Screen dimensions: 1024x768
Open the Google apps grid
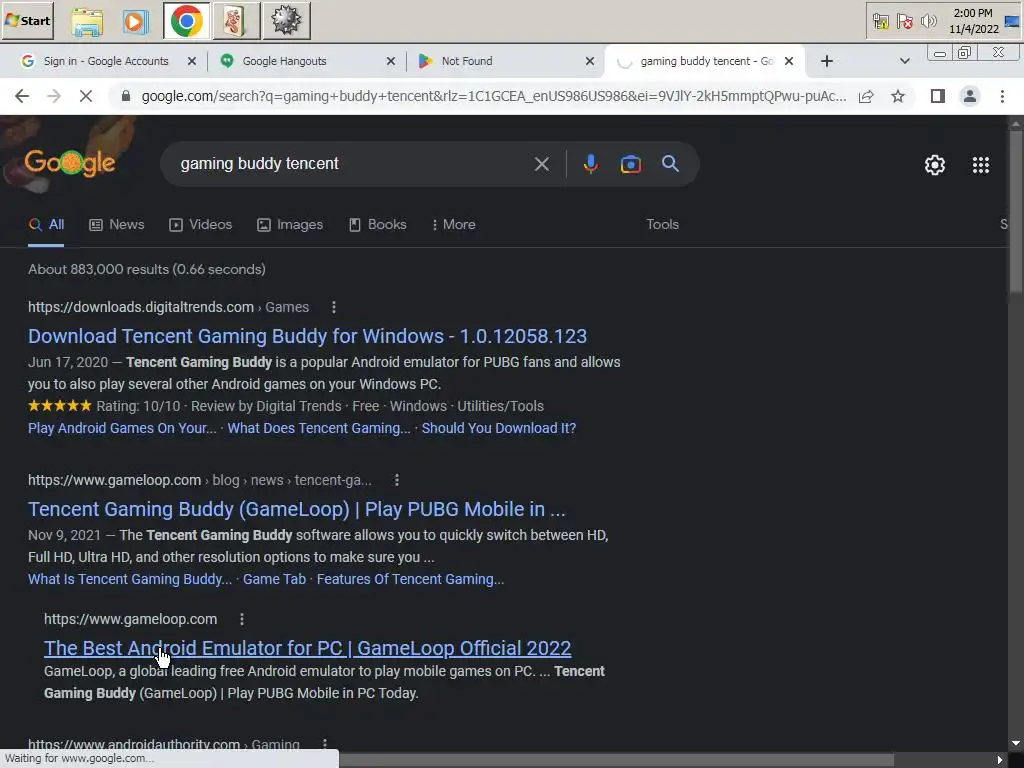pyautogui.click(x=980, y=165)
